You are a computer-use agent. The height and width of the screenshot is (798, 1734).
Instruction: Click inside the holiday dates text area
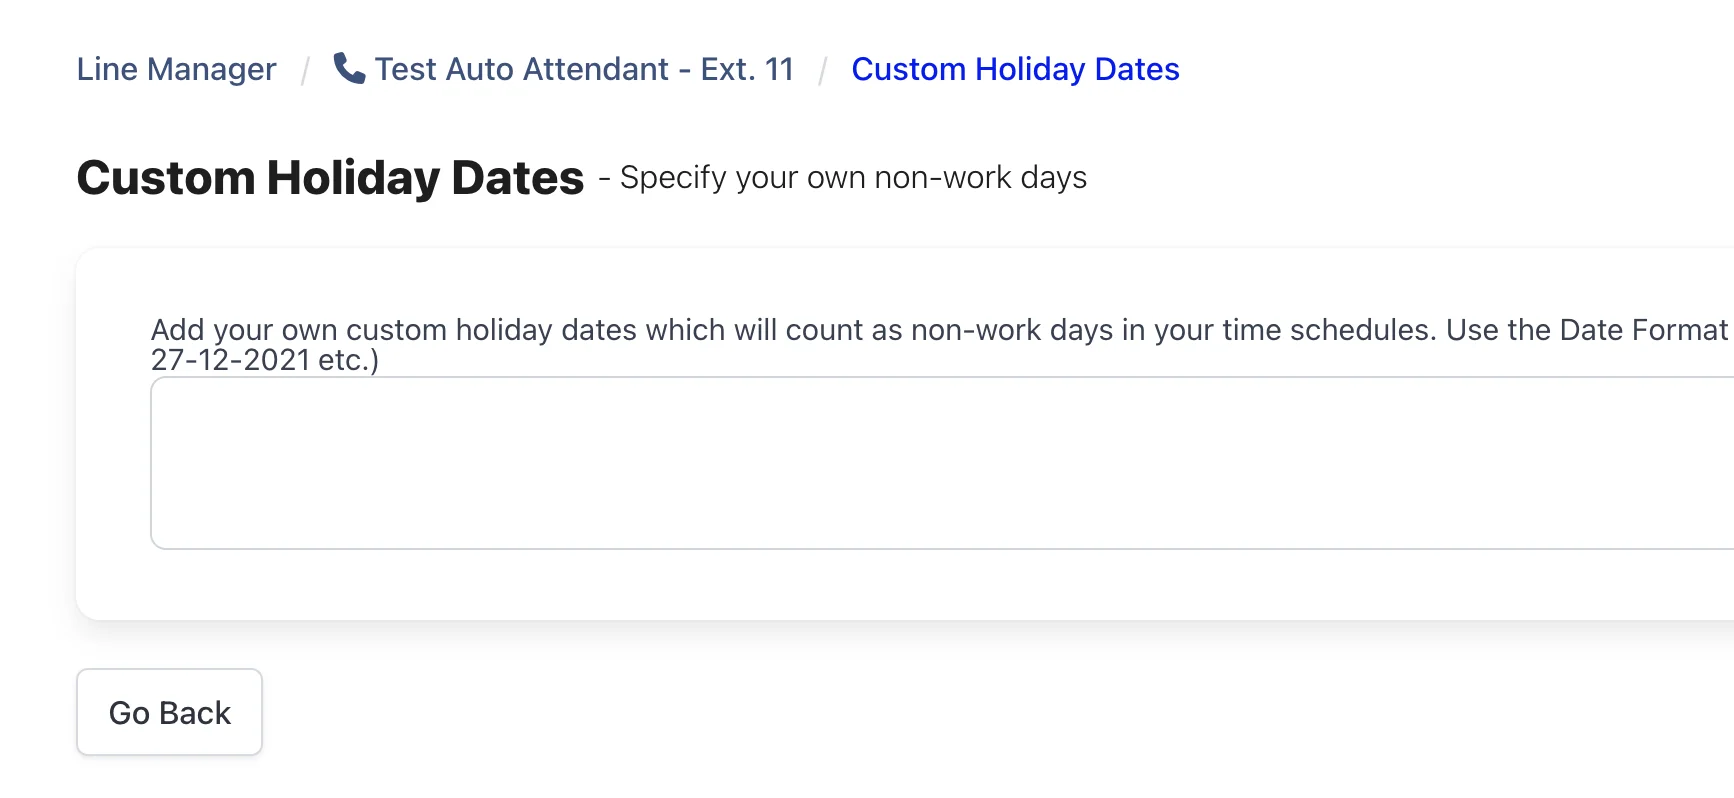tap(900, 462)
